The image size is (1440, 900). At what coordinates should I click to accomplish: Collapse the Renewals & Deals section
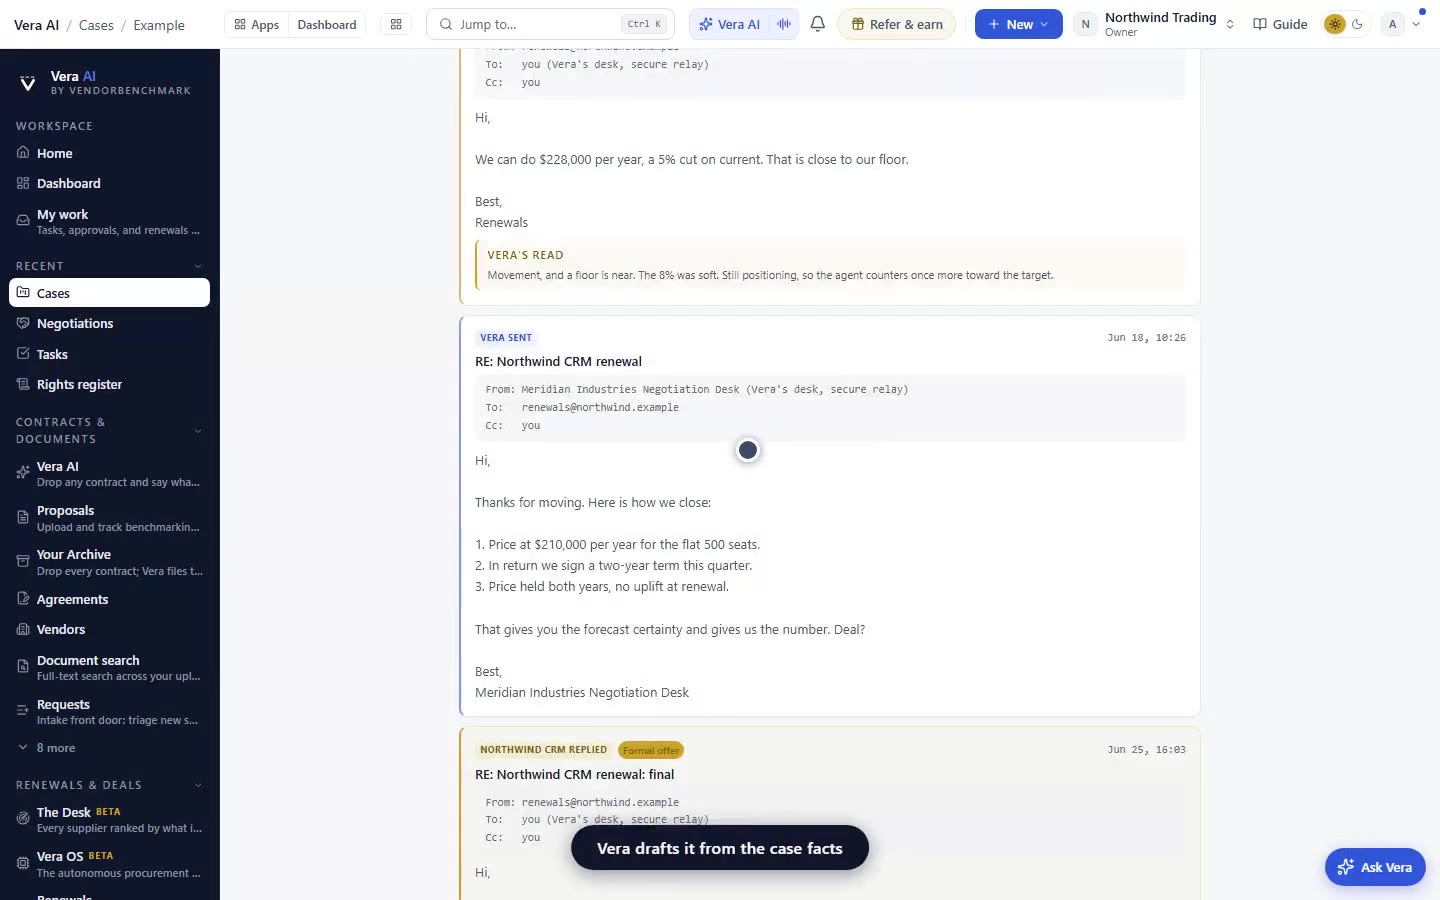click(198, 785)
